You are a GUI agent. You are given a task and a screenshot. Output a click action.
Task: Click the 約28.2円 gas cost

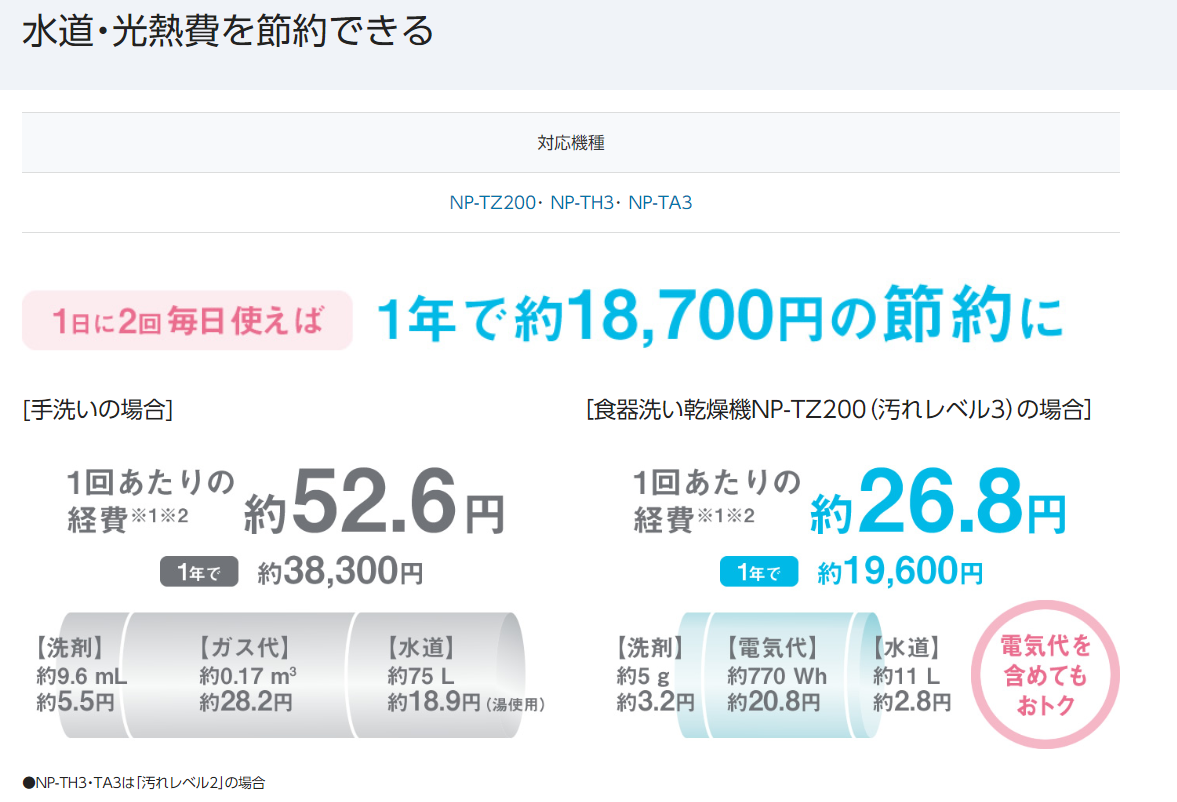pyautogui.click(x=245, y=702)
